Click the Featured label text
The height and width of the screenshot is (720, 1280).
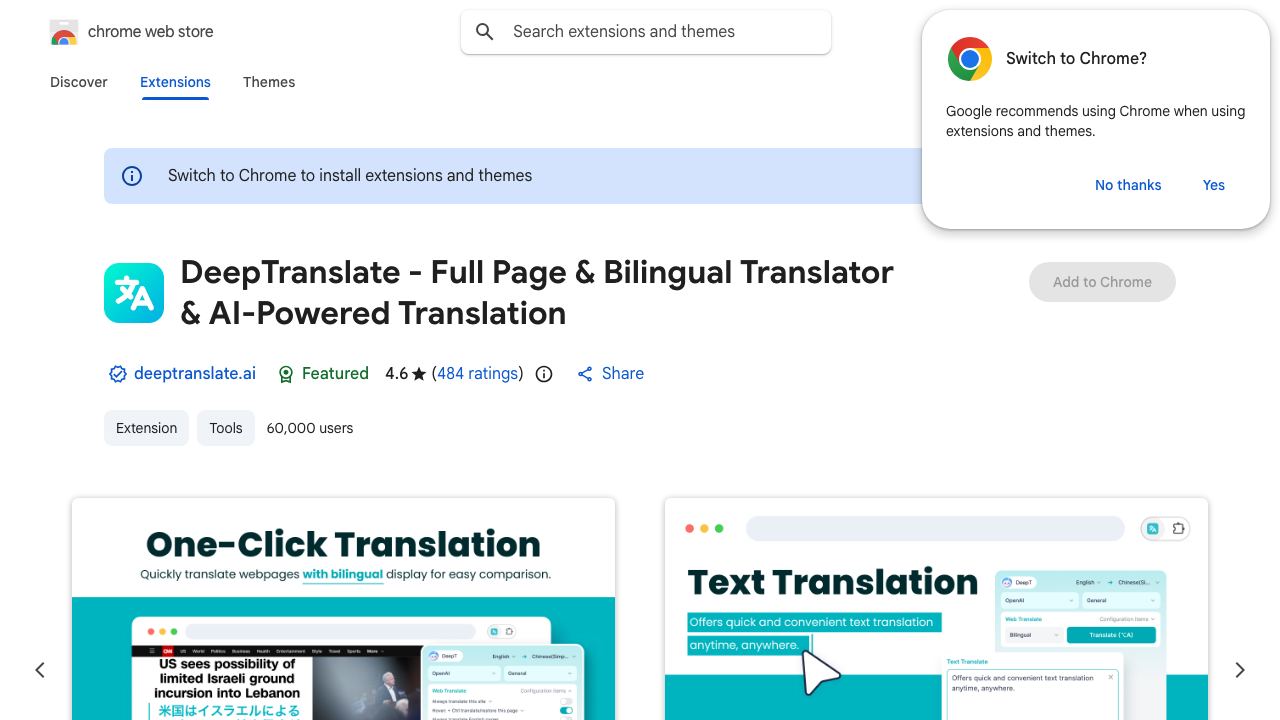[335, 373]
